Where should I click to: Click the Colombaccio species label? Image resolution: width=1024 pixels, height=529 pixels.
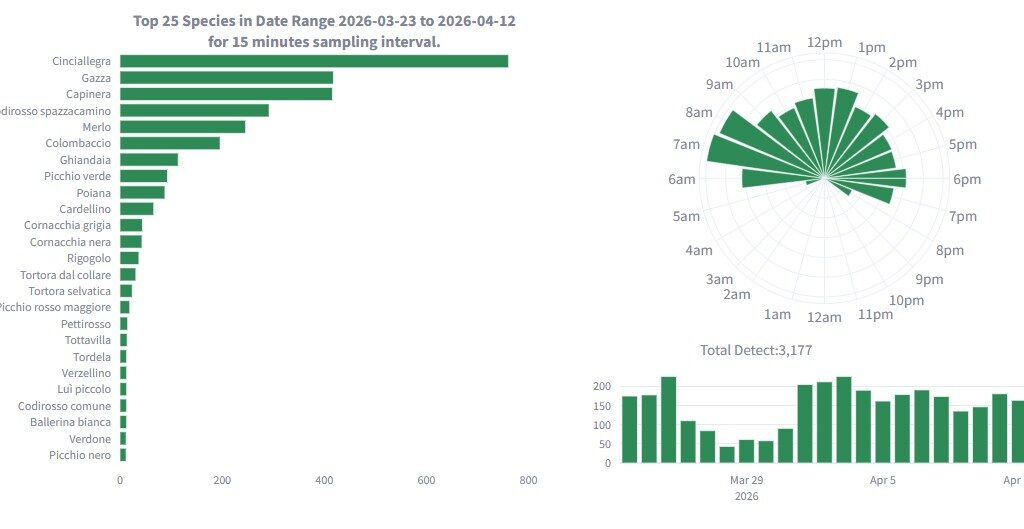[x=78, y=143]
